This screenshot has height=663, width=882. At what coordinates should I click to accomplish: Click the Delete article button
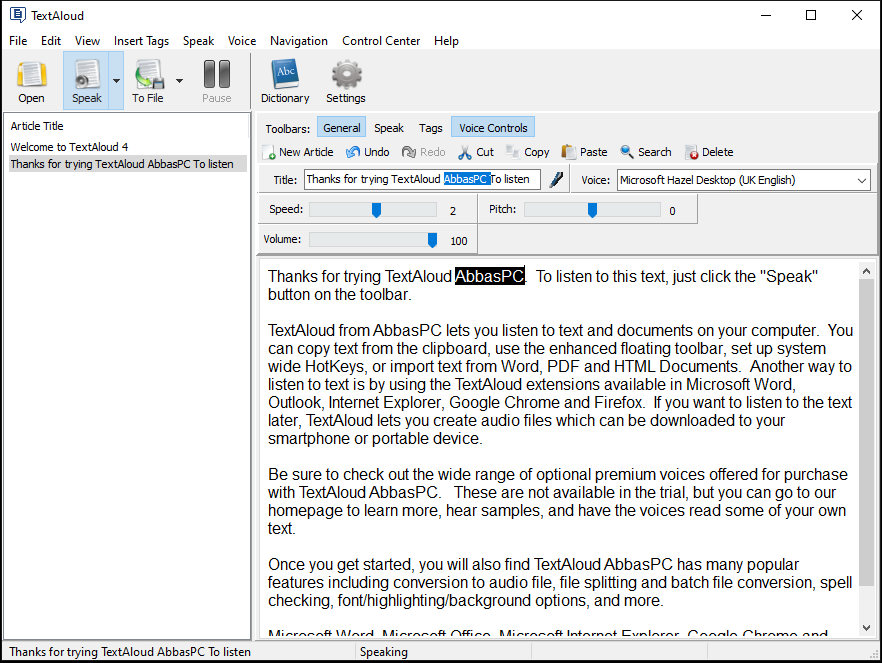pyautogui.click(x=709, y=152)
